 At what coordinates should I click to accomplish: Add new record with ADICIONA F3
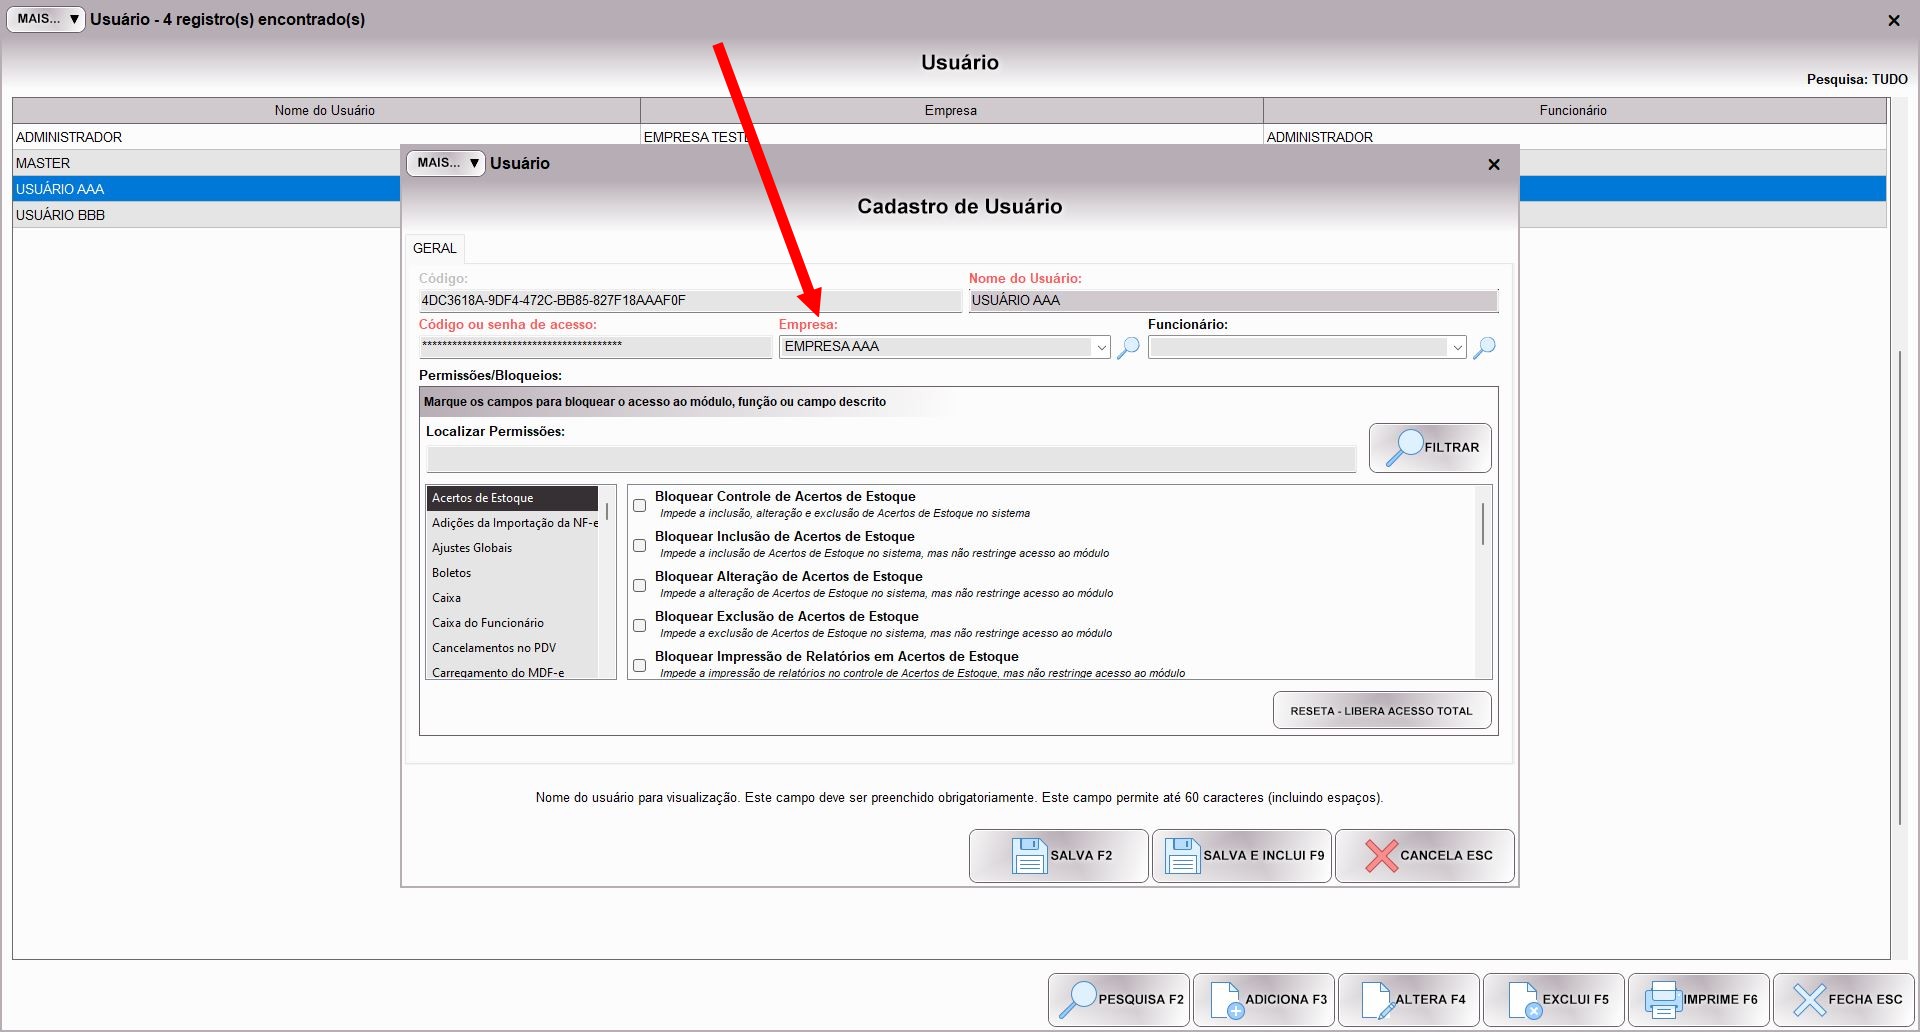1264,999
